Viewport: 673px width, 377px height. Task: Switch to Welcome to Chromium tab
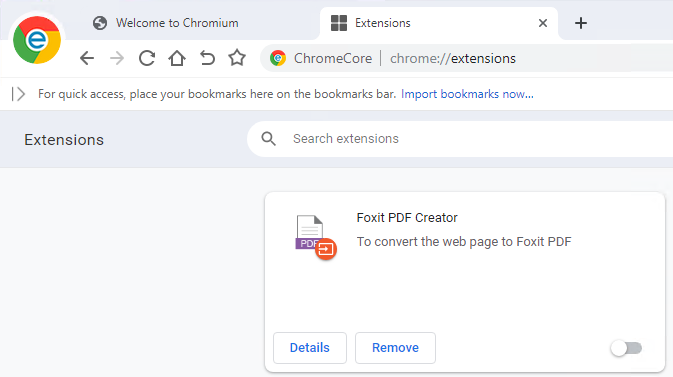coord(177,23)
